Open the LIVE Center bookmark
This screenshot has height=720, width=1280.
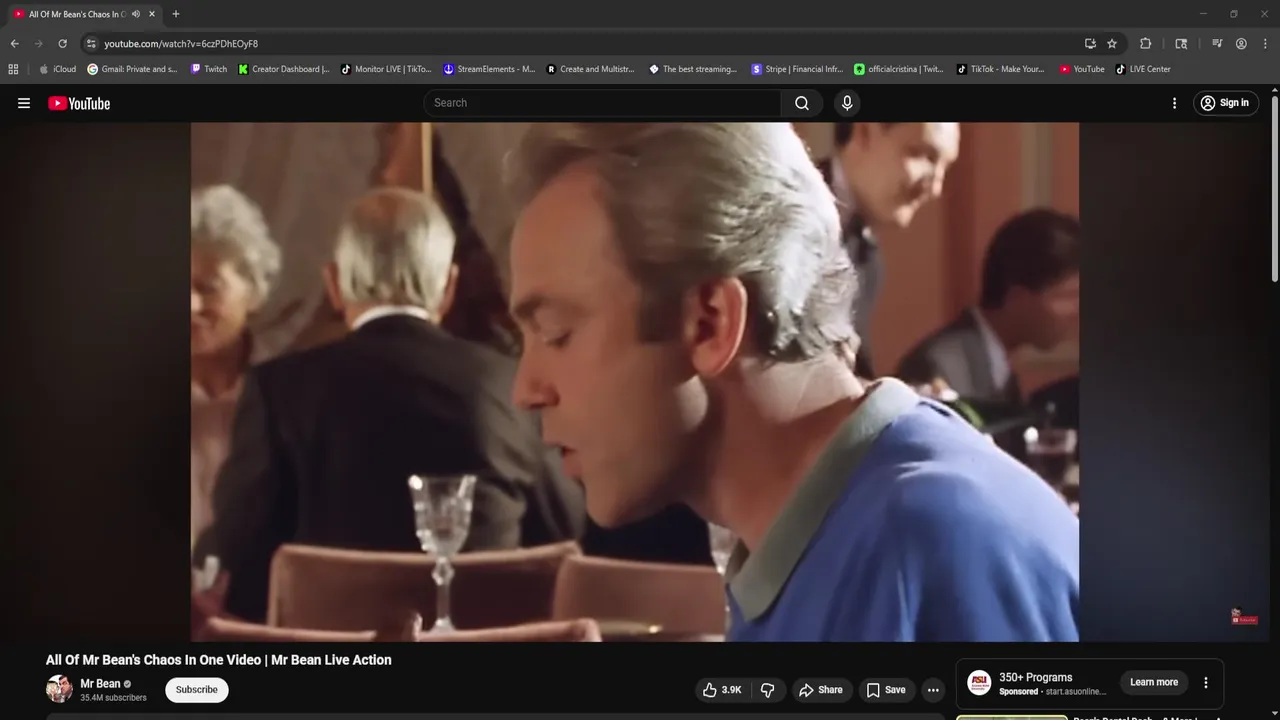pyautogui.click(x=1143, y=69)
